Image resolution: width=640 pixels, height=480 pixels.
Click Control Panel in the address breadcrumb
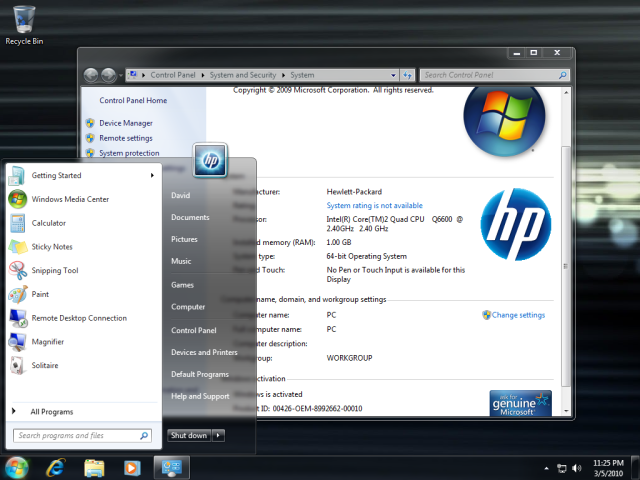click(x=173, y=75)
